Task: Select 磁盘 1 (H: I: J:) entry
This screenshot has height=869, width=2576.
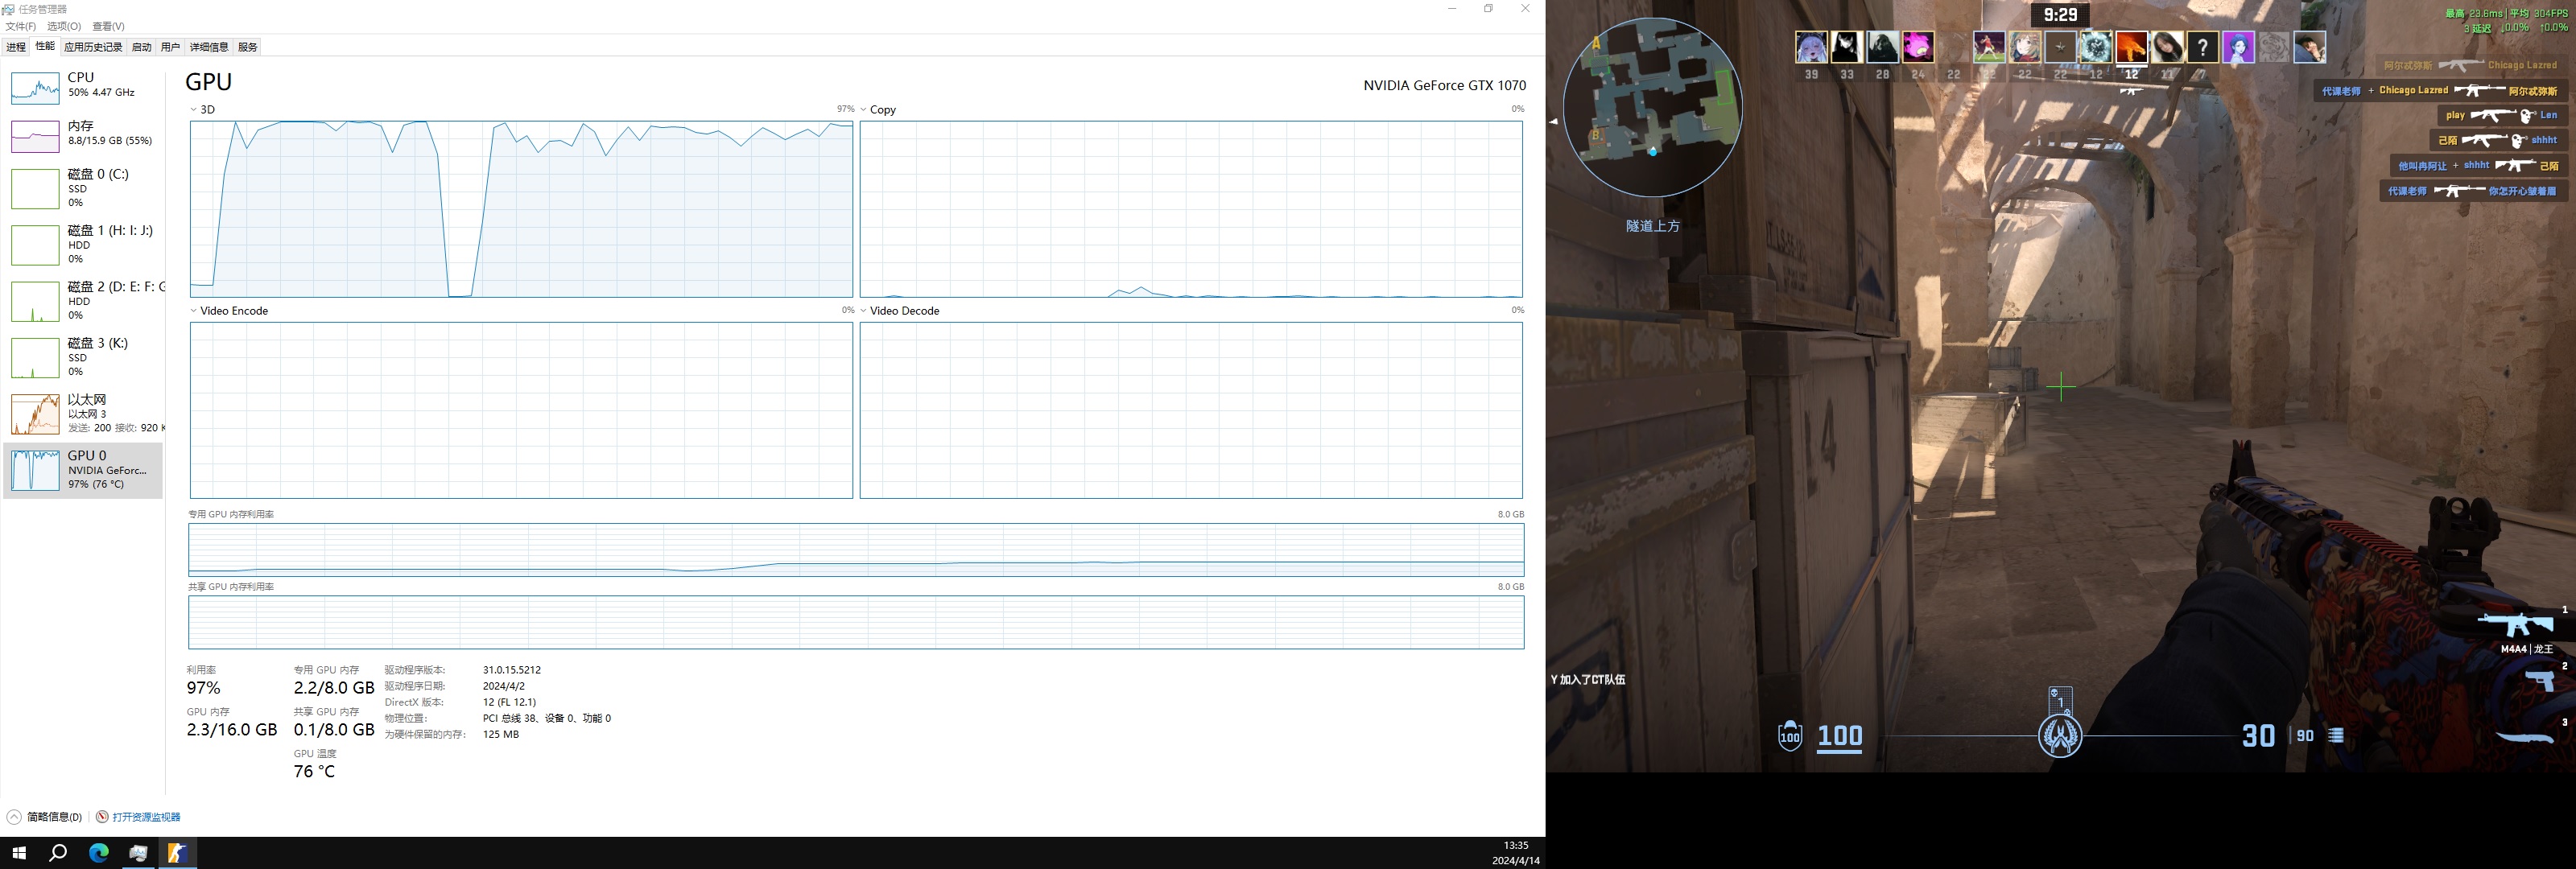Action: tap(84, 244)
